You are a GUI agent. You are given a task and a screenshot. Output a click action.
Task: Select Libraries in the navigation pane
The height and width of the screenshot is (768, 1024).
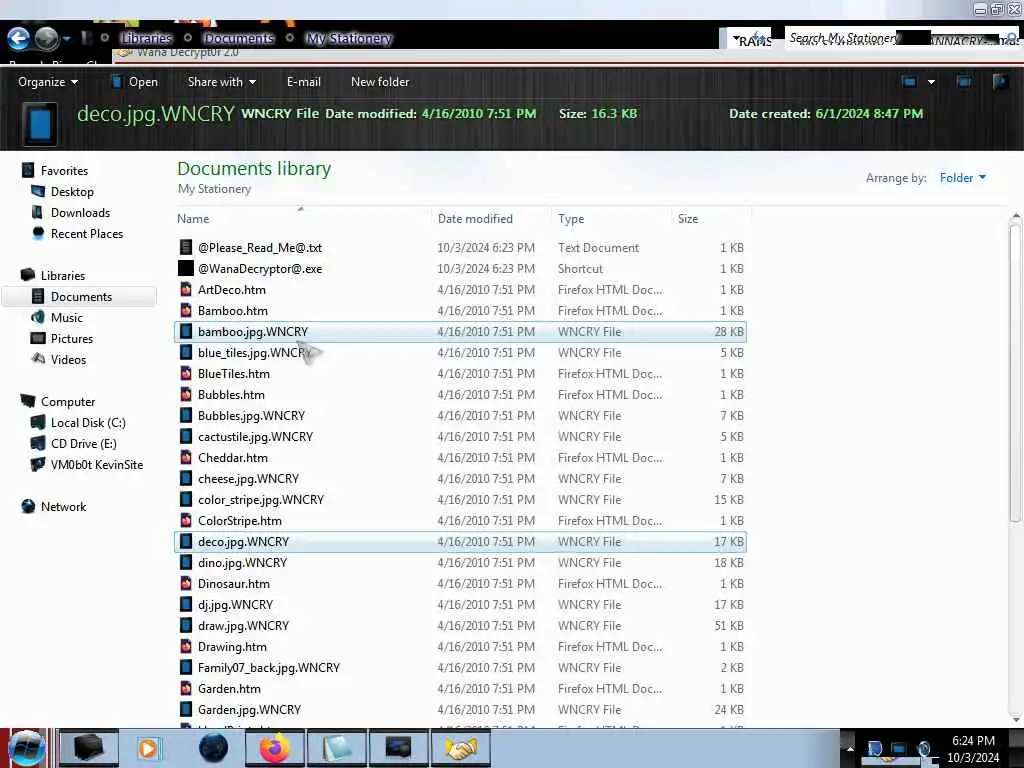point(63,276)
